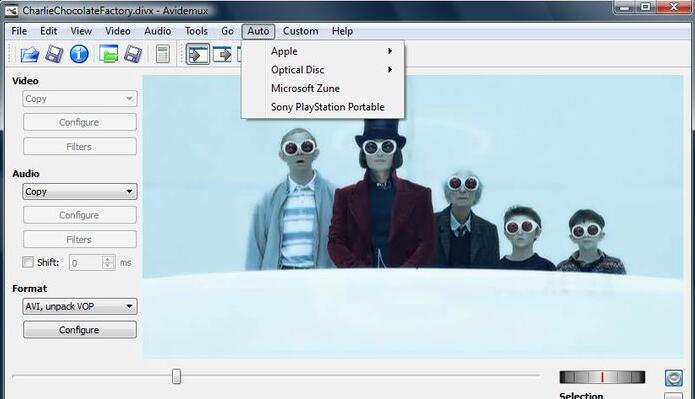Click the jog shuttle wheel control
695x399 pixels.
point(602,377)
